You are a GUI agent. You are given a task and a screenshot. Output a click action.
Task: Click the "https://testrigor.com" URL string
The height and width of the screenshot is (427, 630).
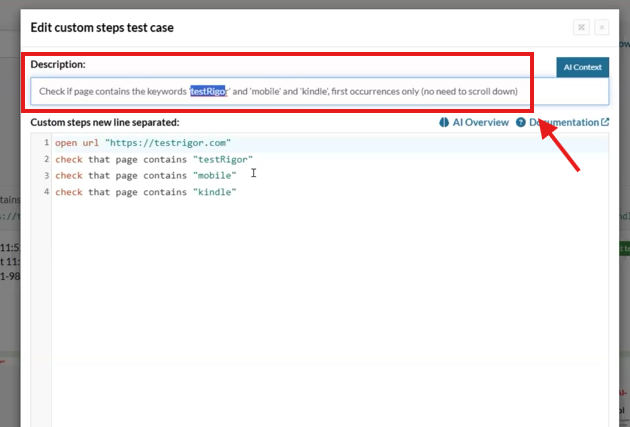(x=167, y=143)
